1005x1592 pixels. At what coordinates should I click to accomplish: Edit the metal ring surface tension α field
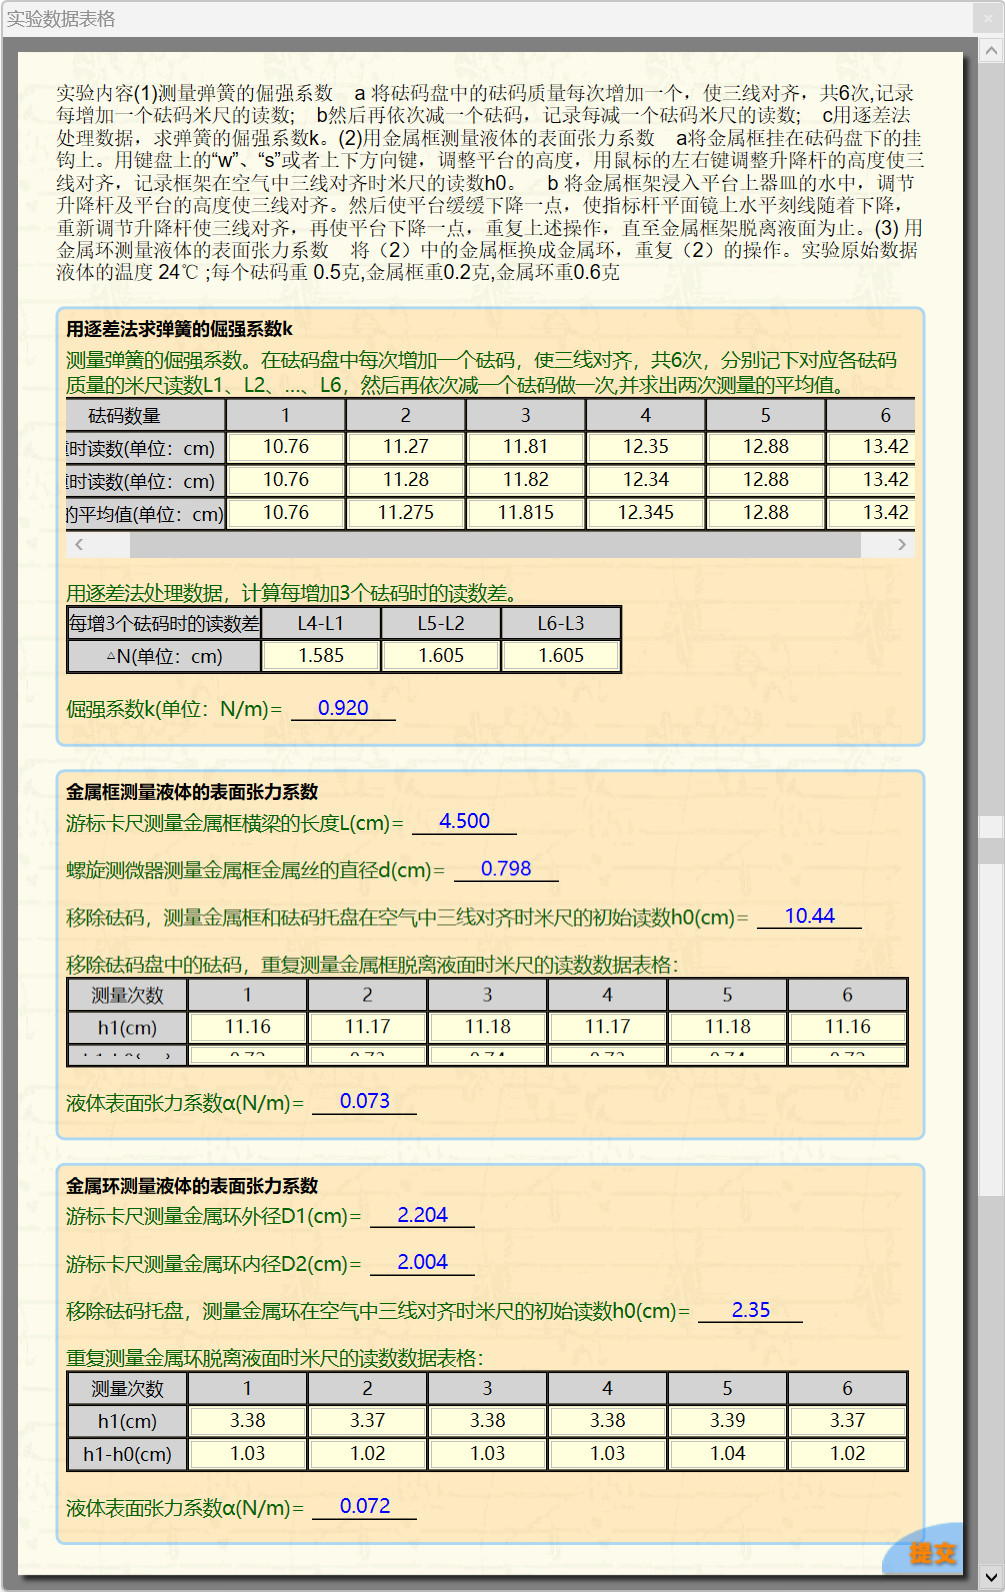[364, 1506]
